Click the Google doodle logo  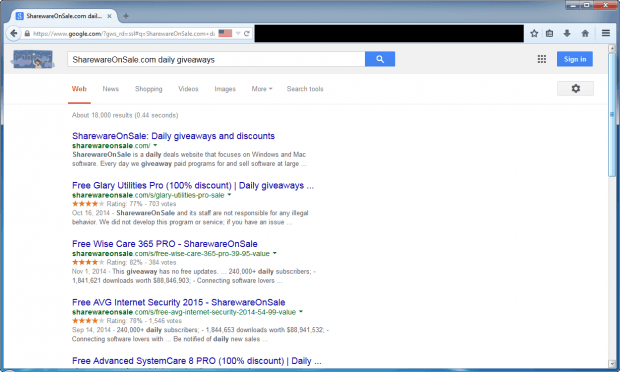(x=33, y=59)
